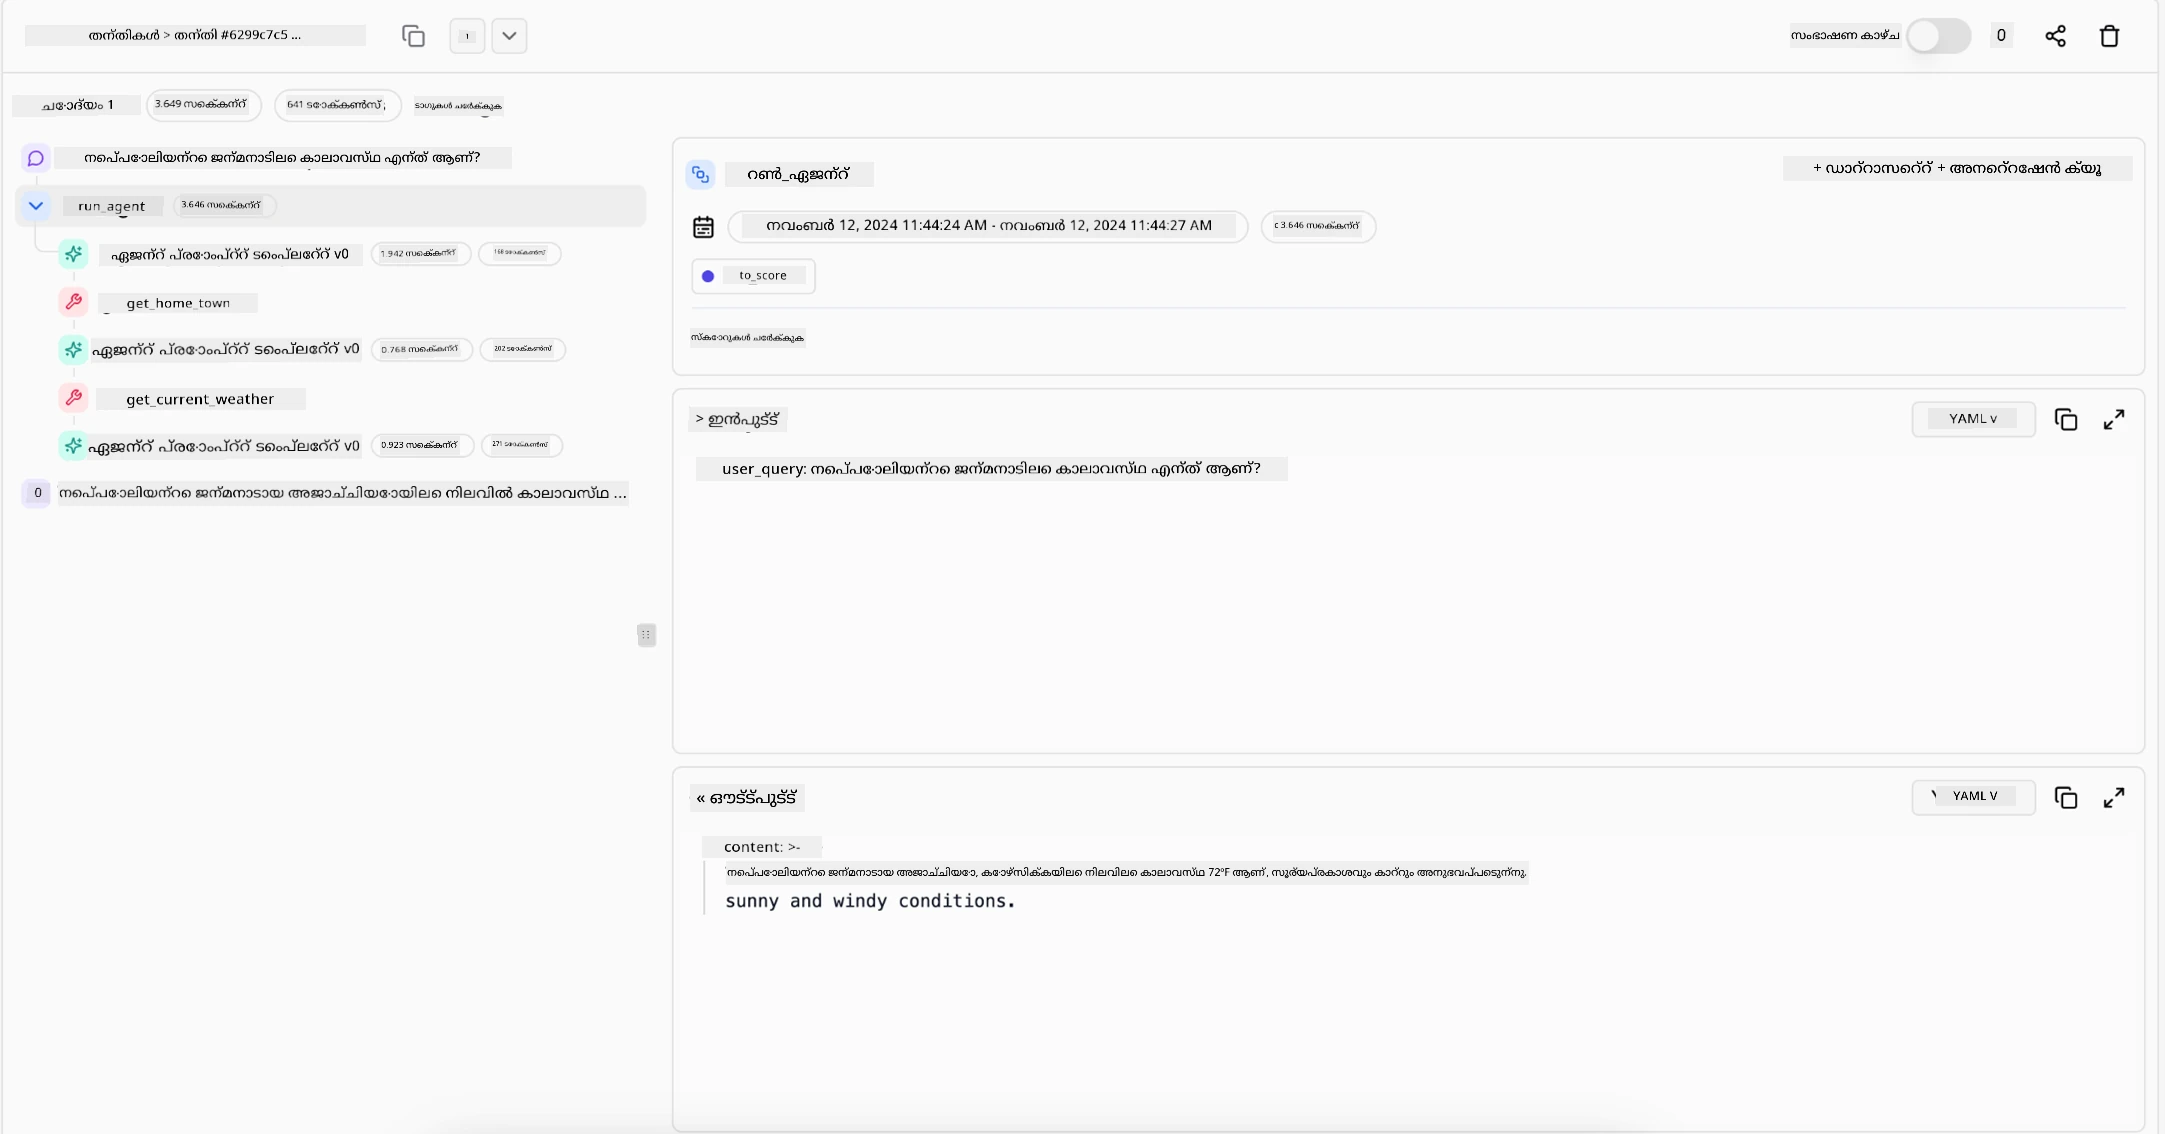Click the calendar icon beside the timestamp
This screenshot has width=2165, height=1134.
coord(703,227)
